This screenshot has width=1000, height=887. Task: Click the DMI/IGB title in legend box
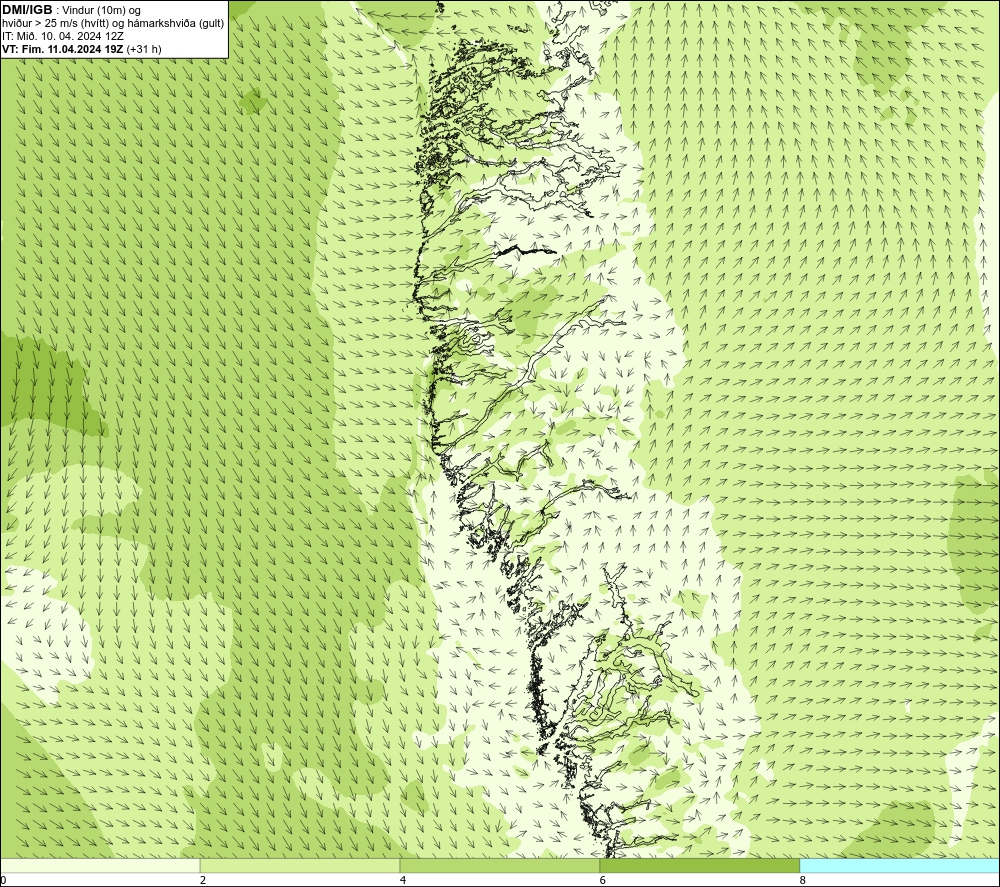tap(27, 10)
